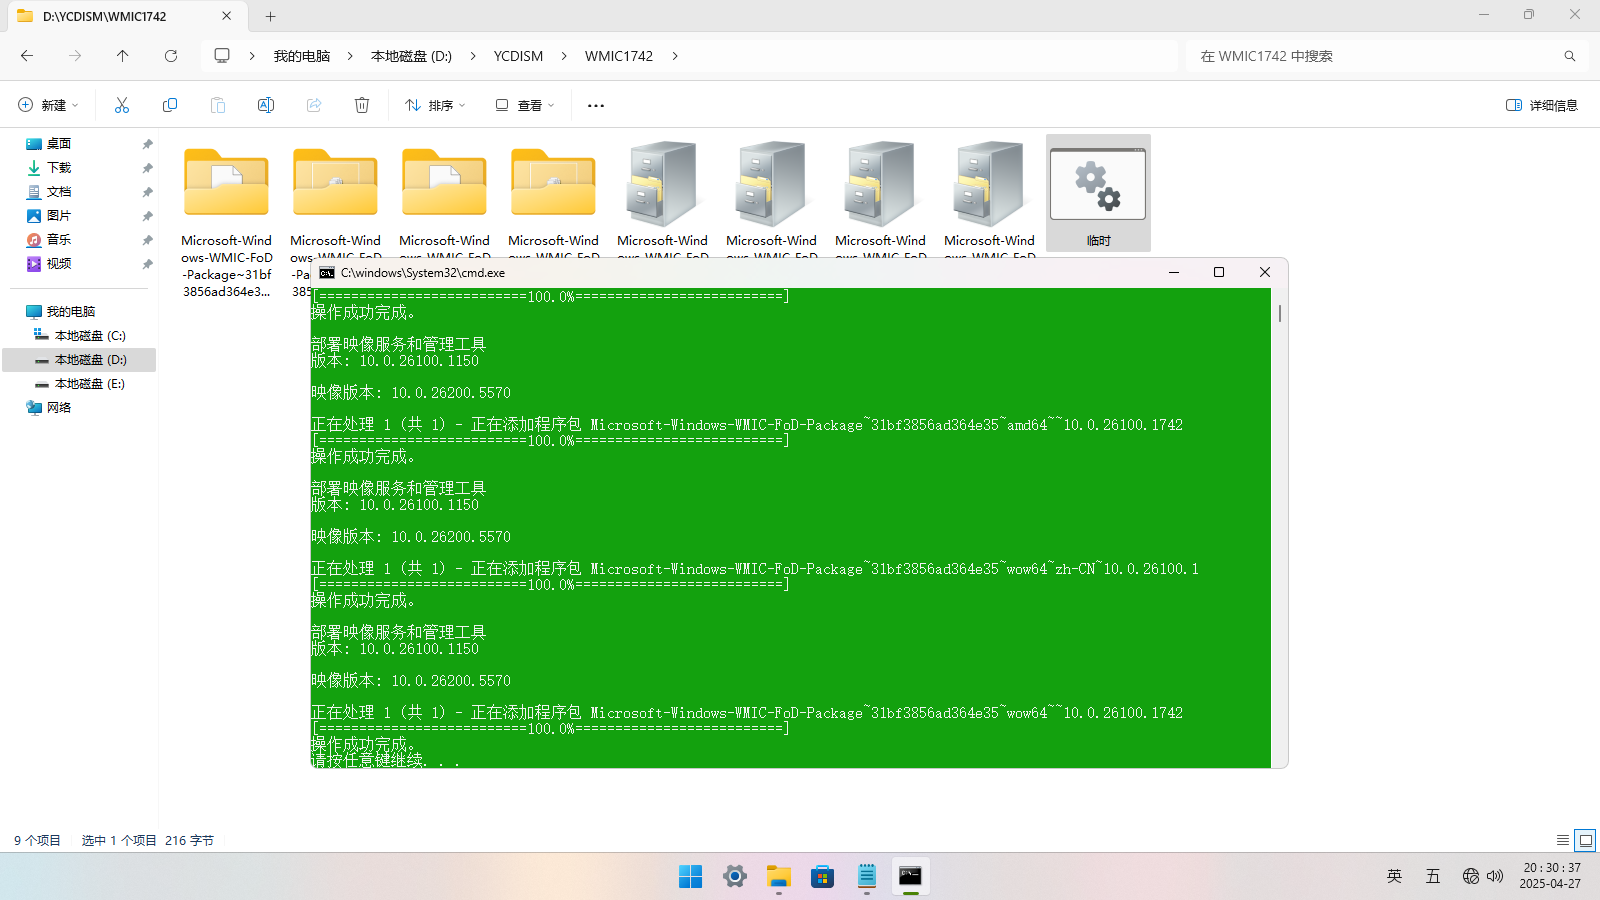This screenshot has height=900, width=1600.
Task: Select 本地磁盘 (D:) in navigation tree
Action: 80,360
